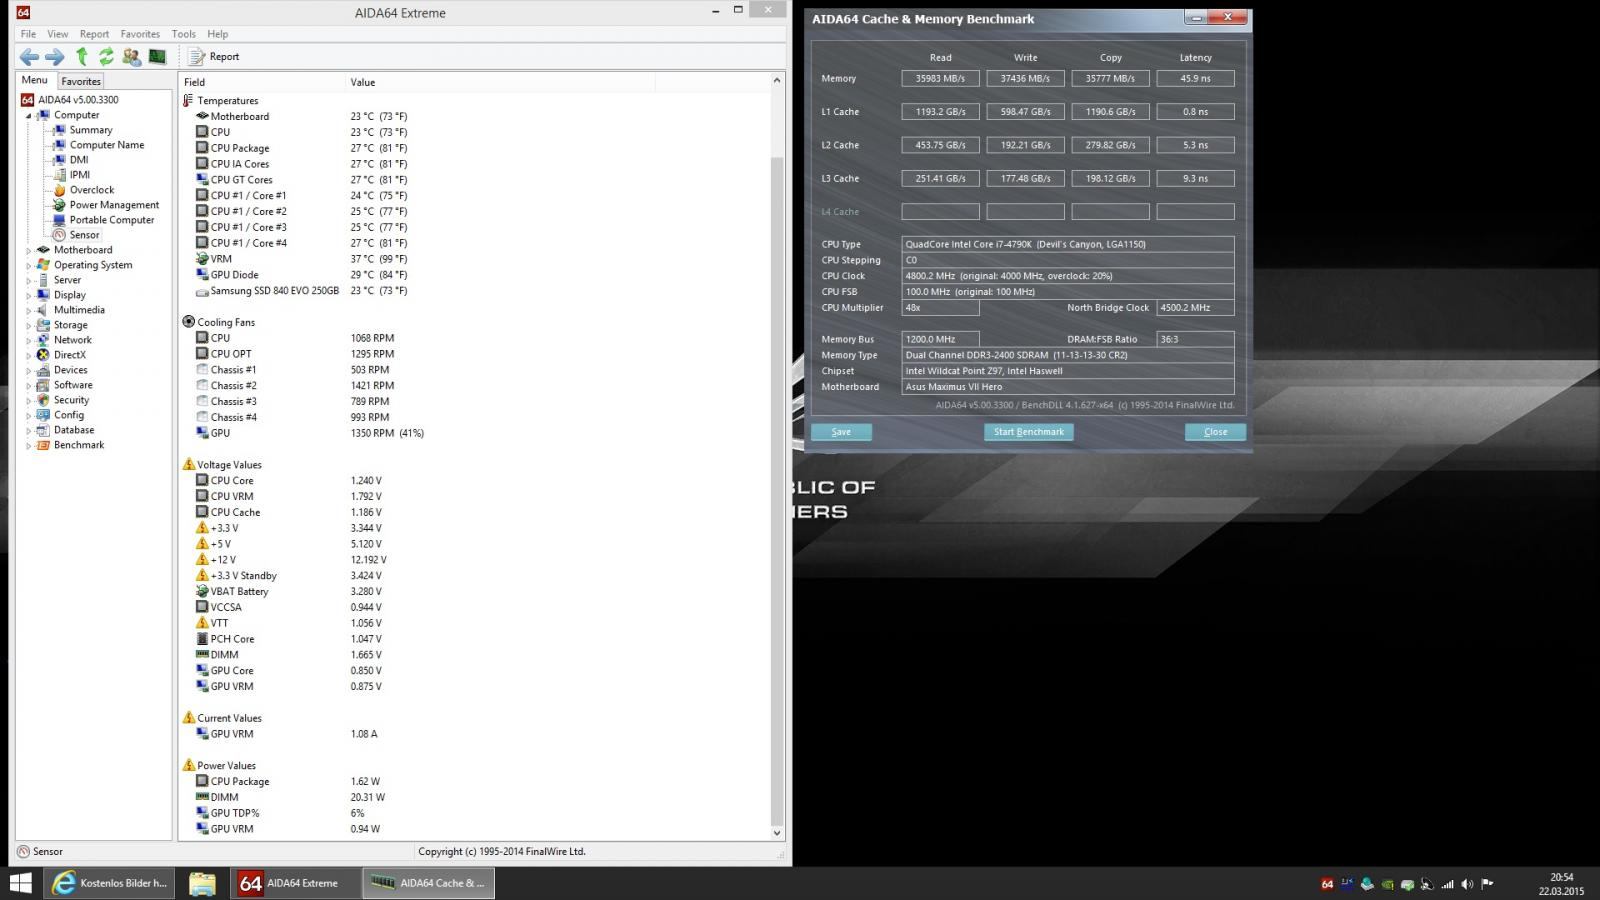This screenshot has width=1600, height=900.
Task: Click the Power Management icon in the tree
Action: tap(59, 205)
